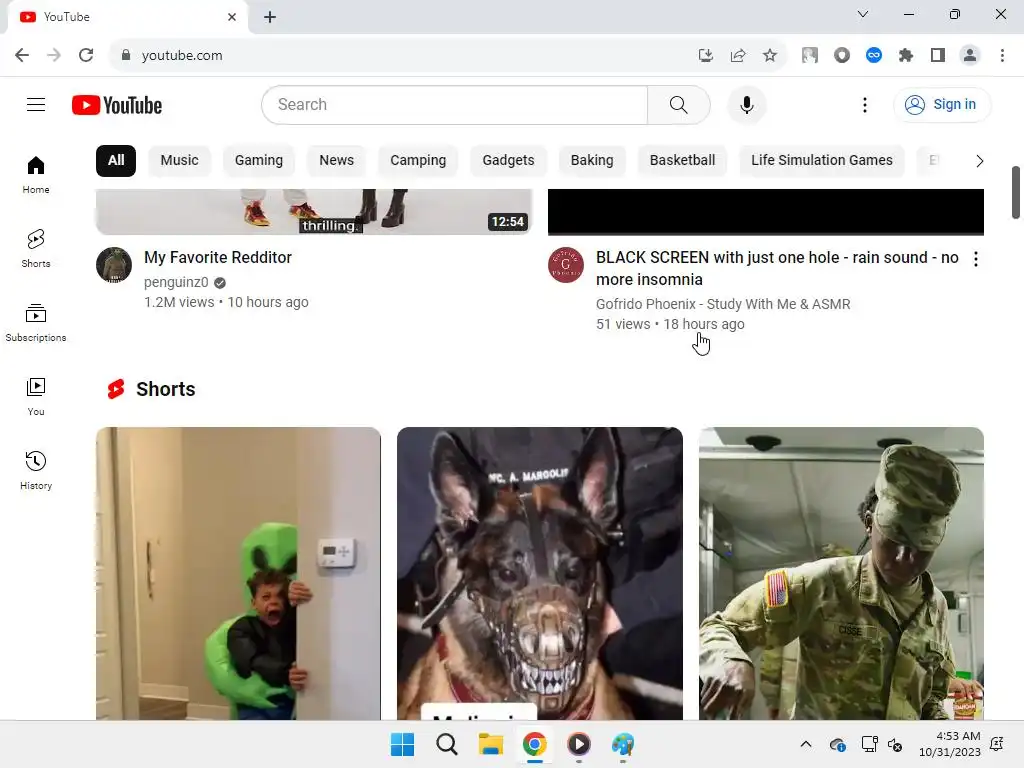The height and width of the screenshot is (768, 1024).
Task: Reload the YouTube page
Action: click(86, 56)
